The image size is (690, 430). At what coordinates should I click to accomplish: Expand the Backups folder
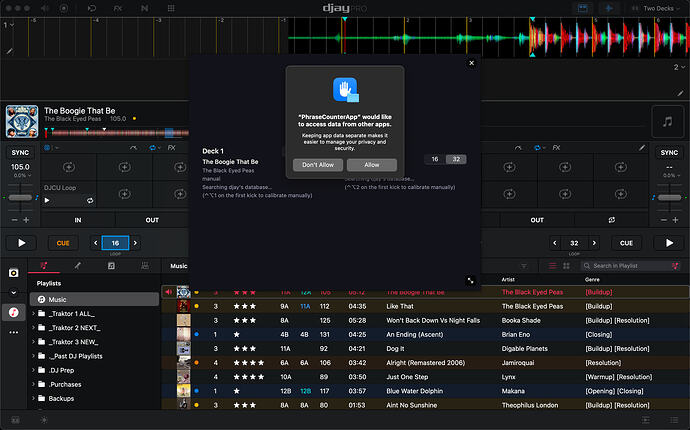[33, 398]
